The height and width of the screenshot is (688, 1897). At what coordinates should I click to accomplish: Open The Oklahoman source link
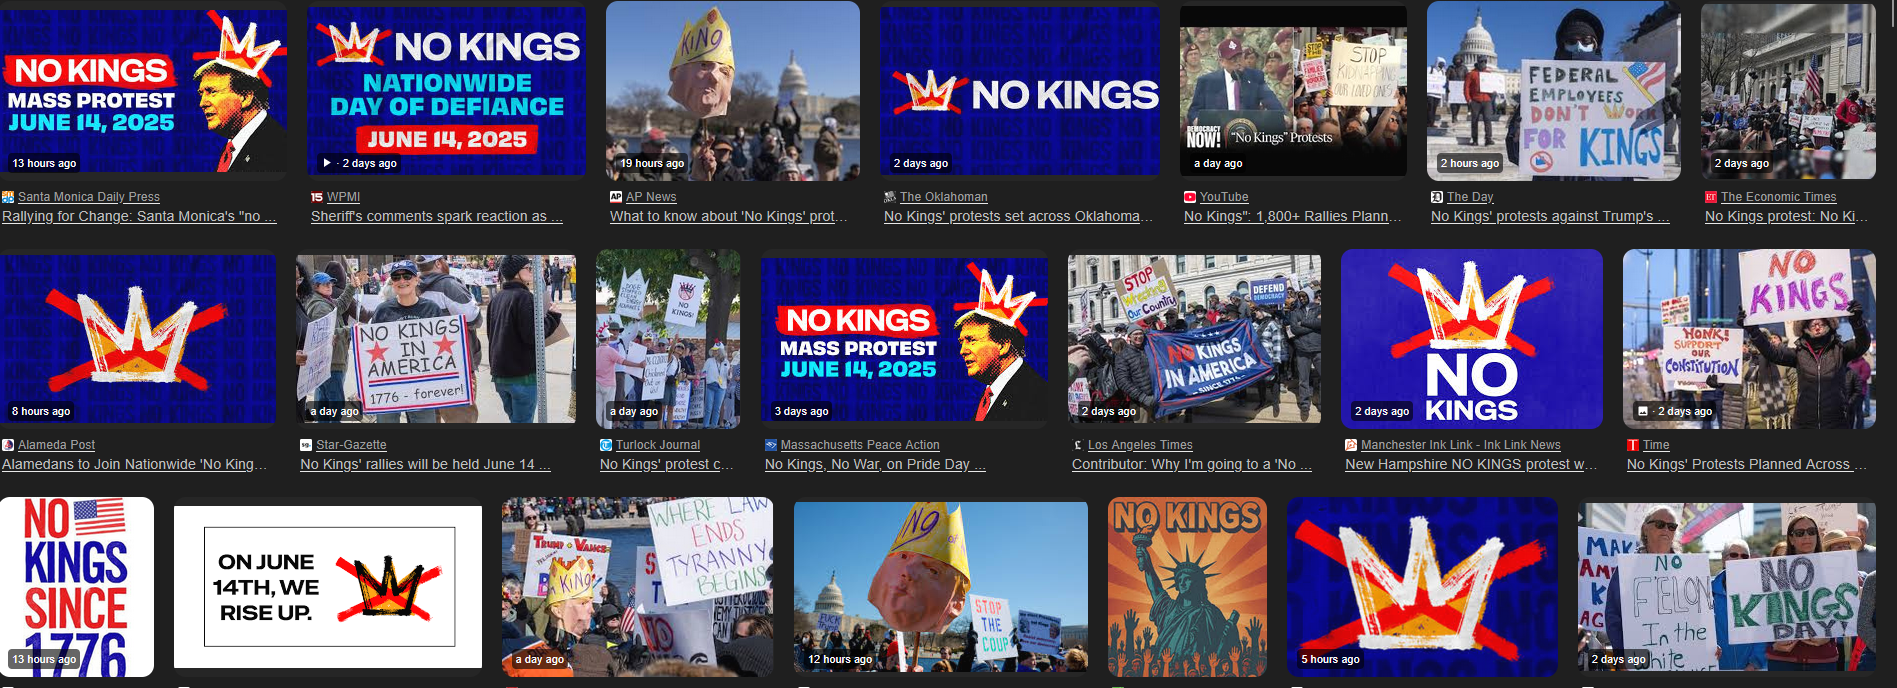(943, 197)
